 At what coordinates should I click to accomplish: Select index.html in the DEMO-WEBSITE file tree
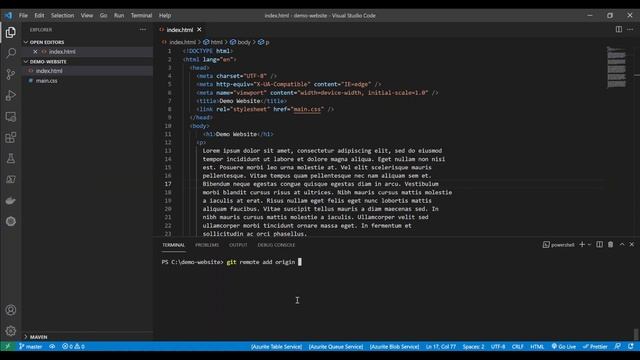(x=88, y=71)
